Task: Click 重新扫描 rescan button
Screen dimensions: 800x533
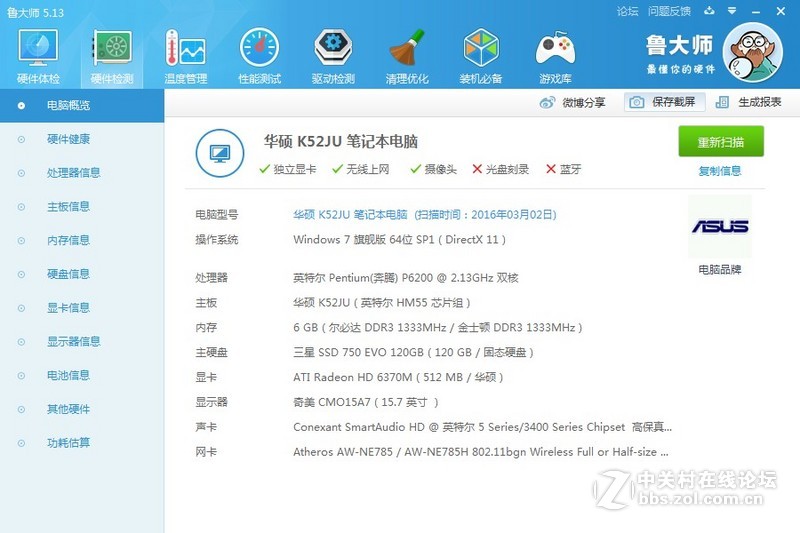Action: 721,141
